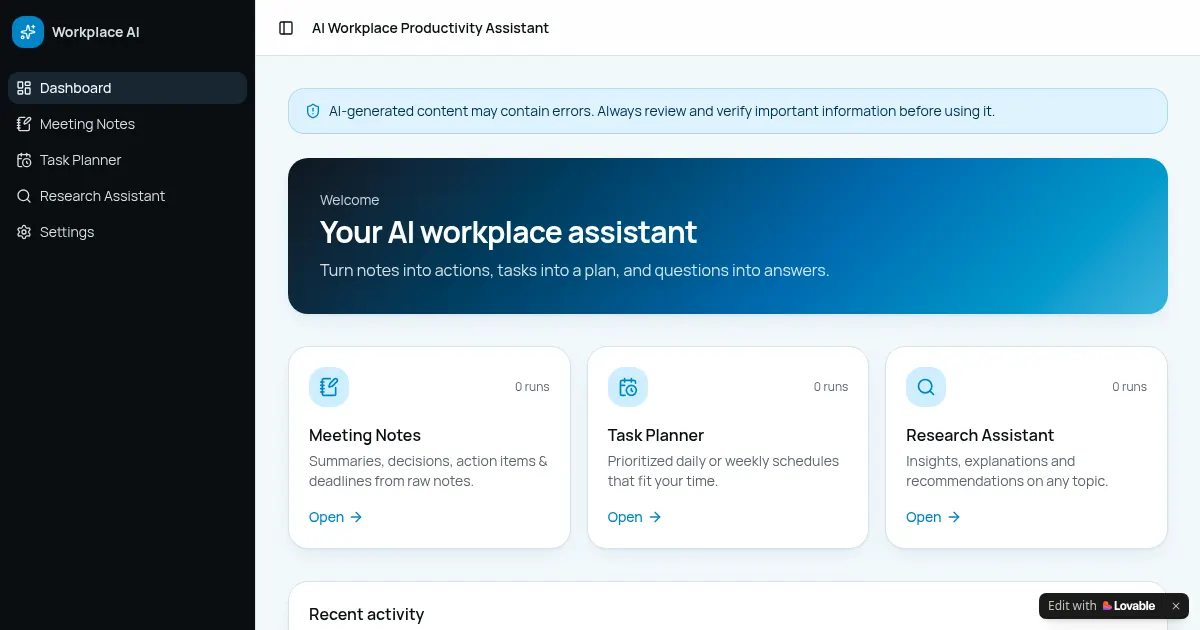Click the Recent activity heading

[x=367, y=614]
